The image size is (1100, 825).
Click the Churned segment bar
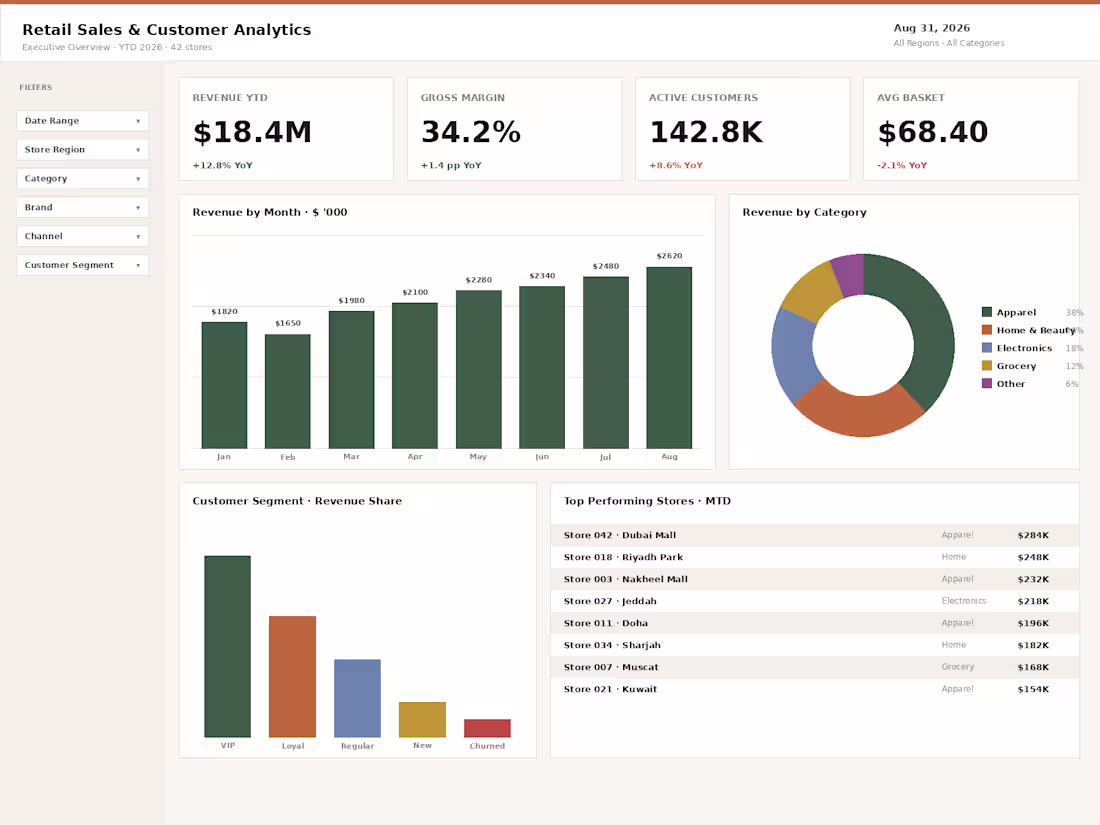487,727
